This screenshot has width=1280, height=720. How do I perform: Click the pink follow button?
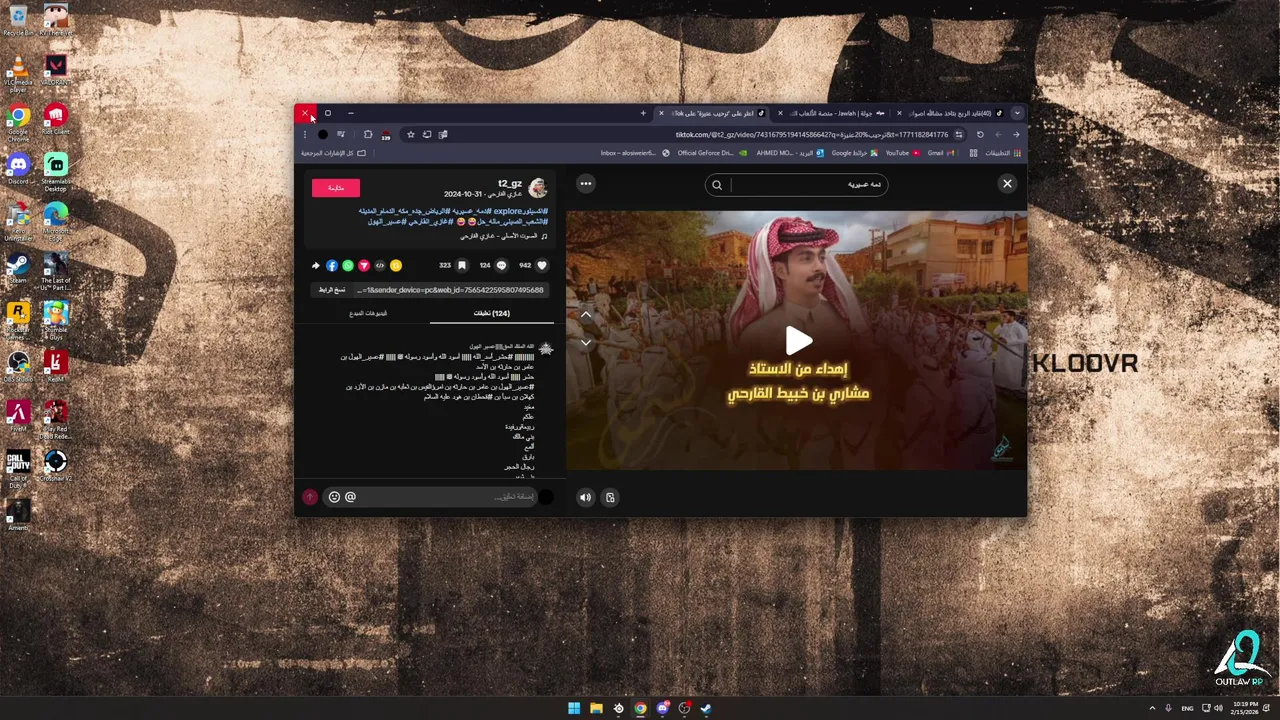[x=336, y=187]
